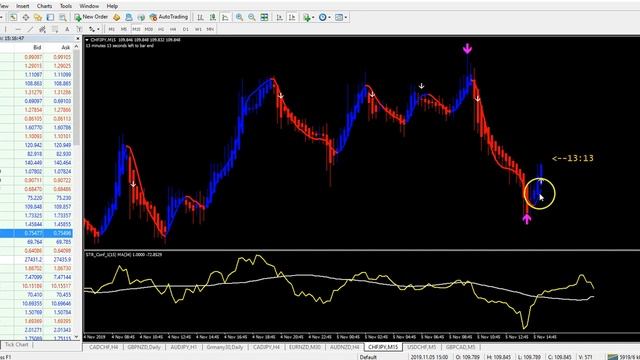Zoom out of the chart
This screenshot has width=640, height=360.
[252, 17]
